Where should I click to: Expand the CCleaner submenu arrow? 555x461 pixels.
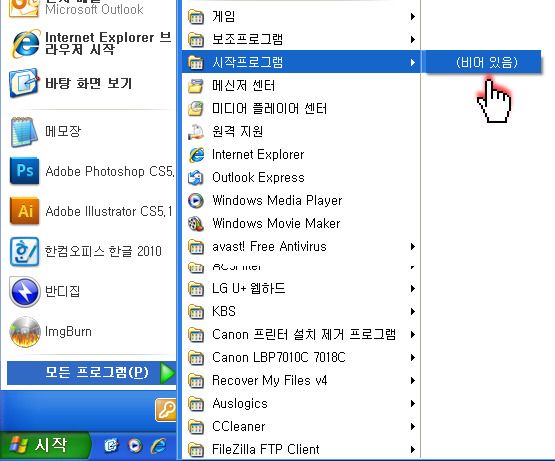pos(412,427)
